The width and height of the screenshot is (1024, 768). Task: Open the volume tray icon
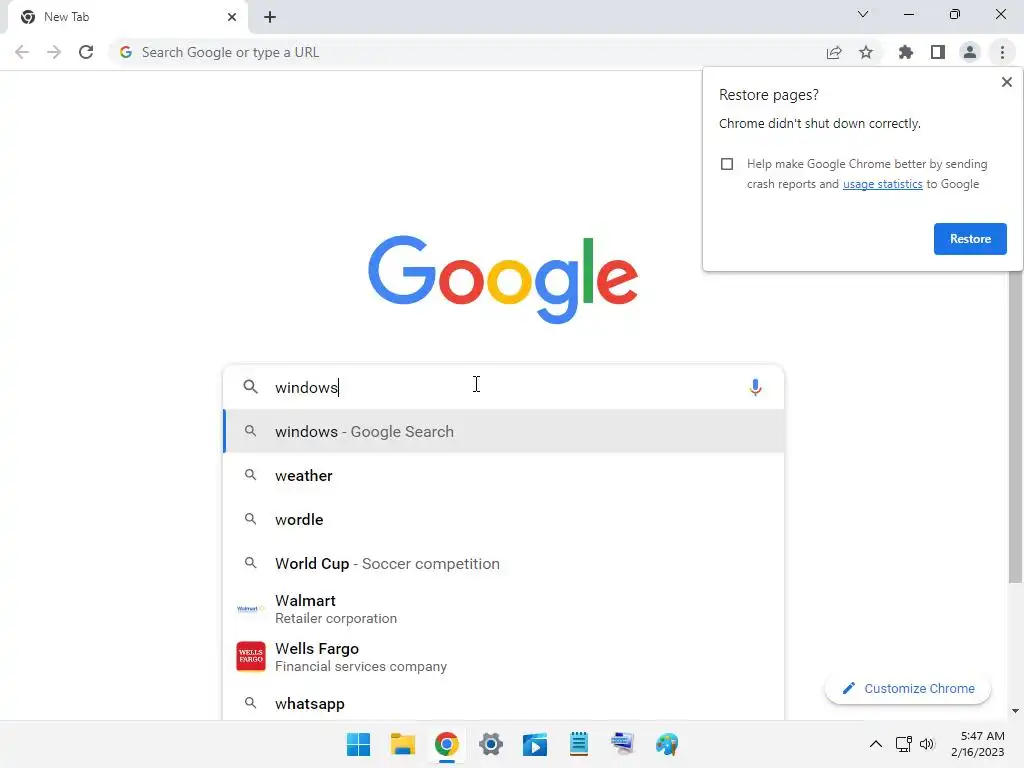(x=927, y=744)
